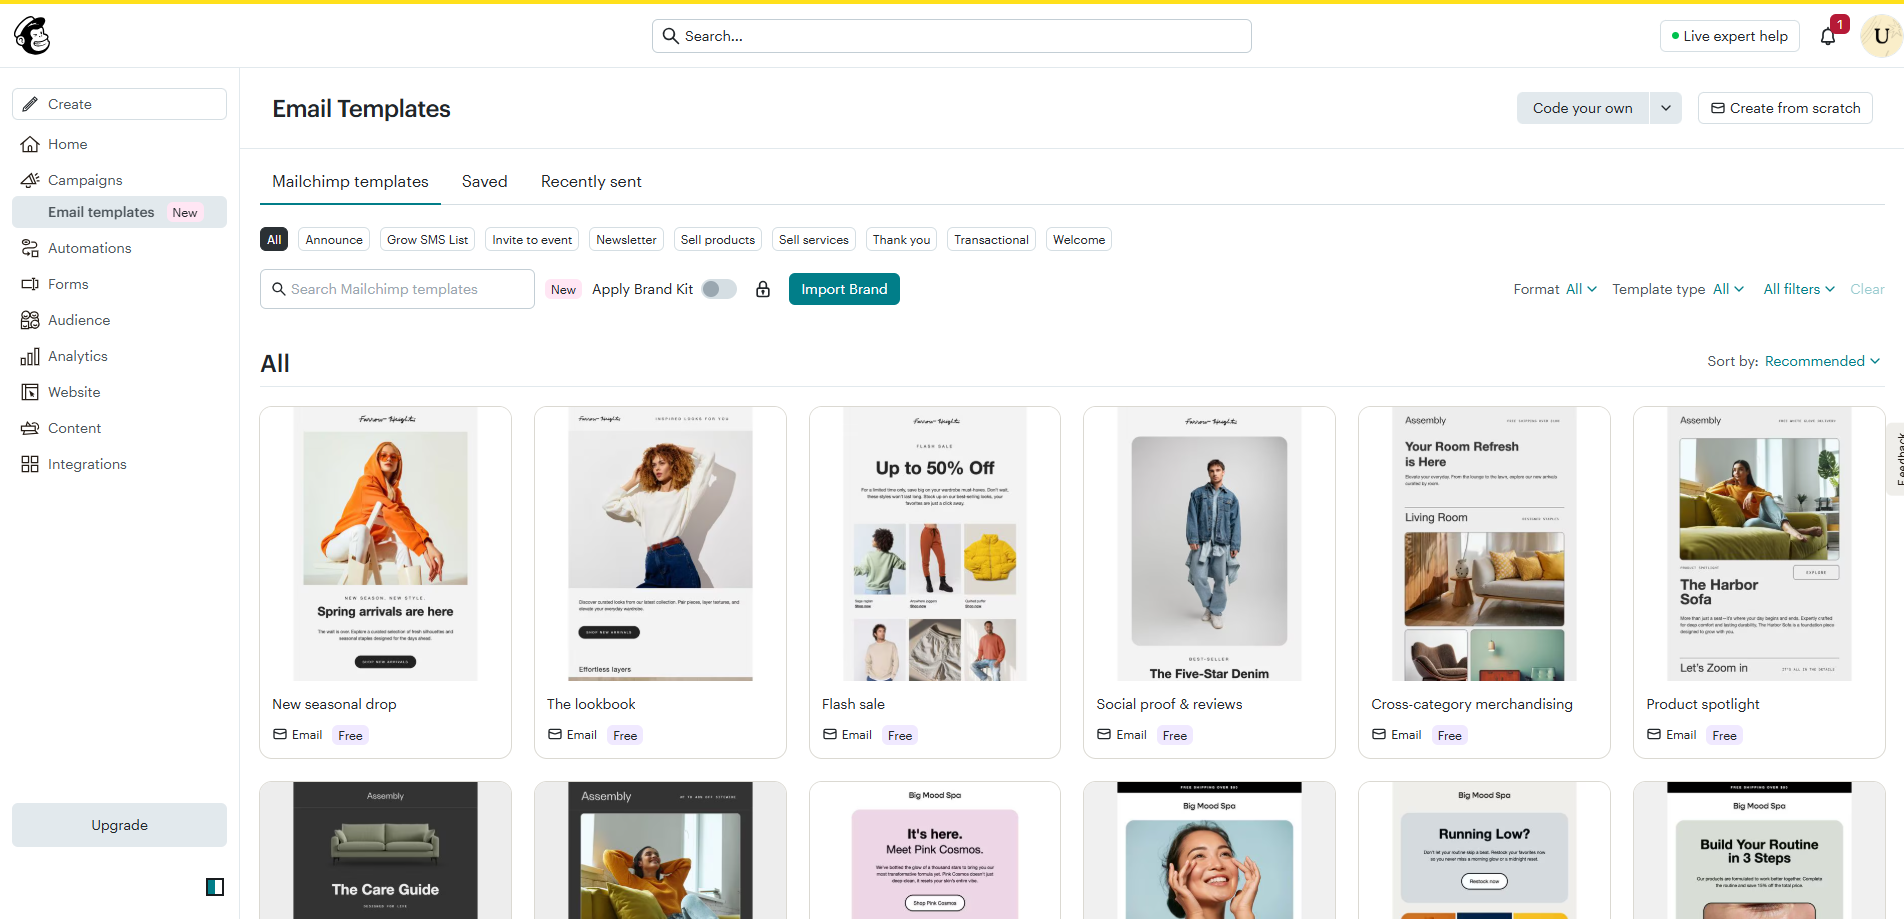Switch to the Recently sent tab
Screen dimensions: 1904x919
[x=591, y=182]
